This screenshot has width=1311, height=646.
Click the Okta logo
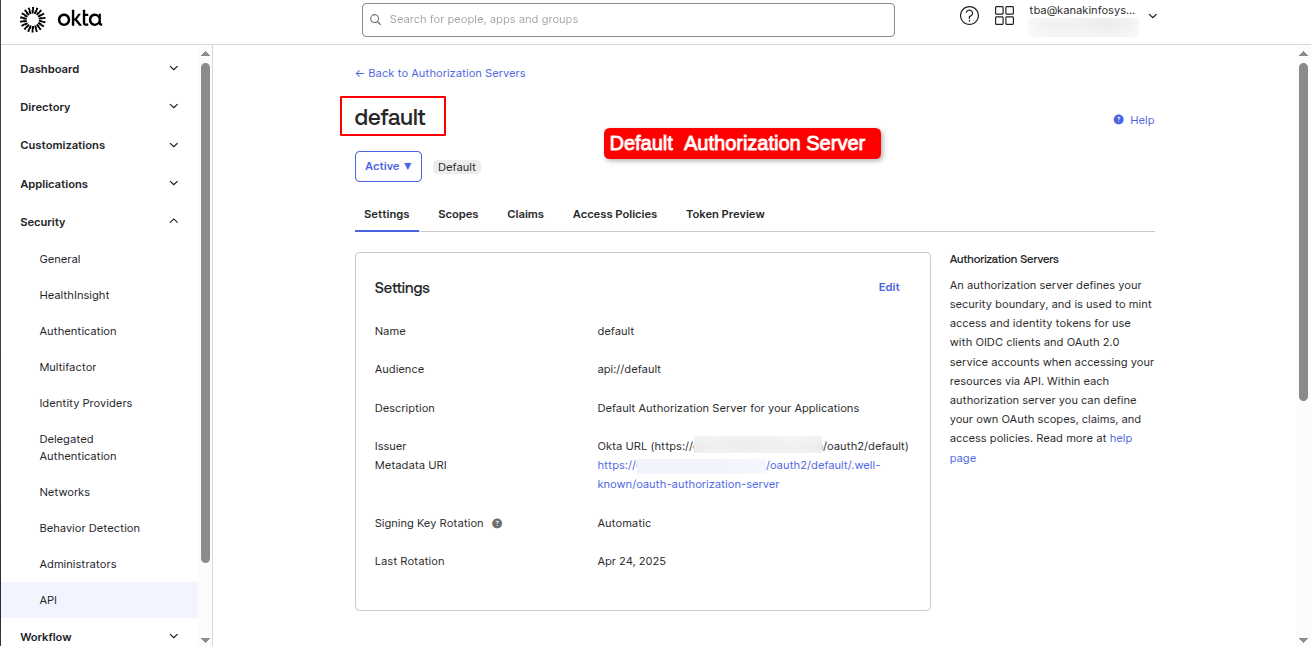coord(61,18)
